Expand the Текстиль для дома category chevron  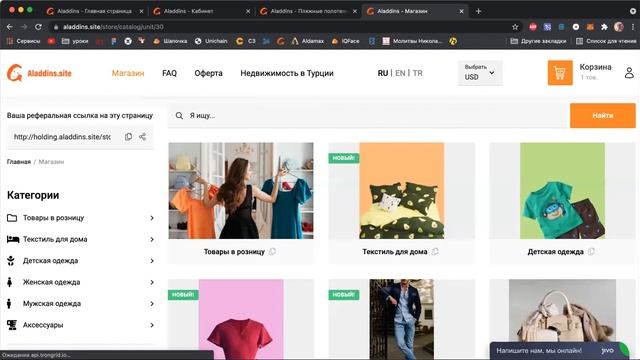pos(152,239)
